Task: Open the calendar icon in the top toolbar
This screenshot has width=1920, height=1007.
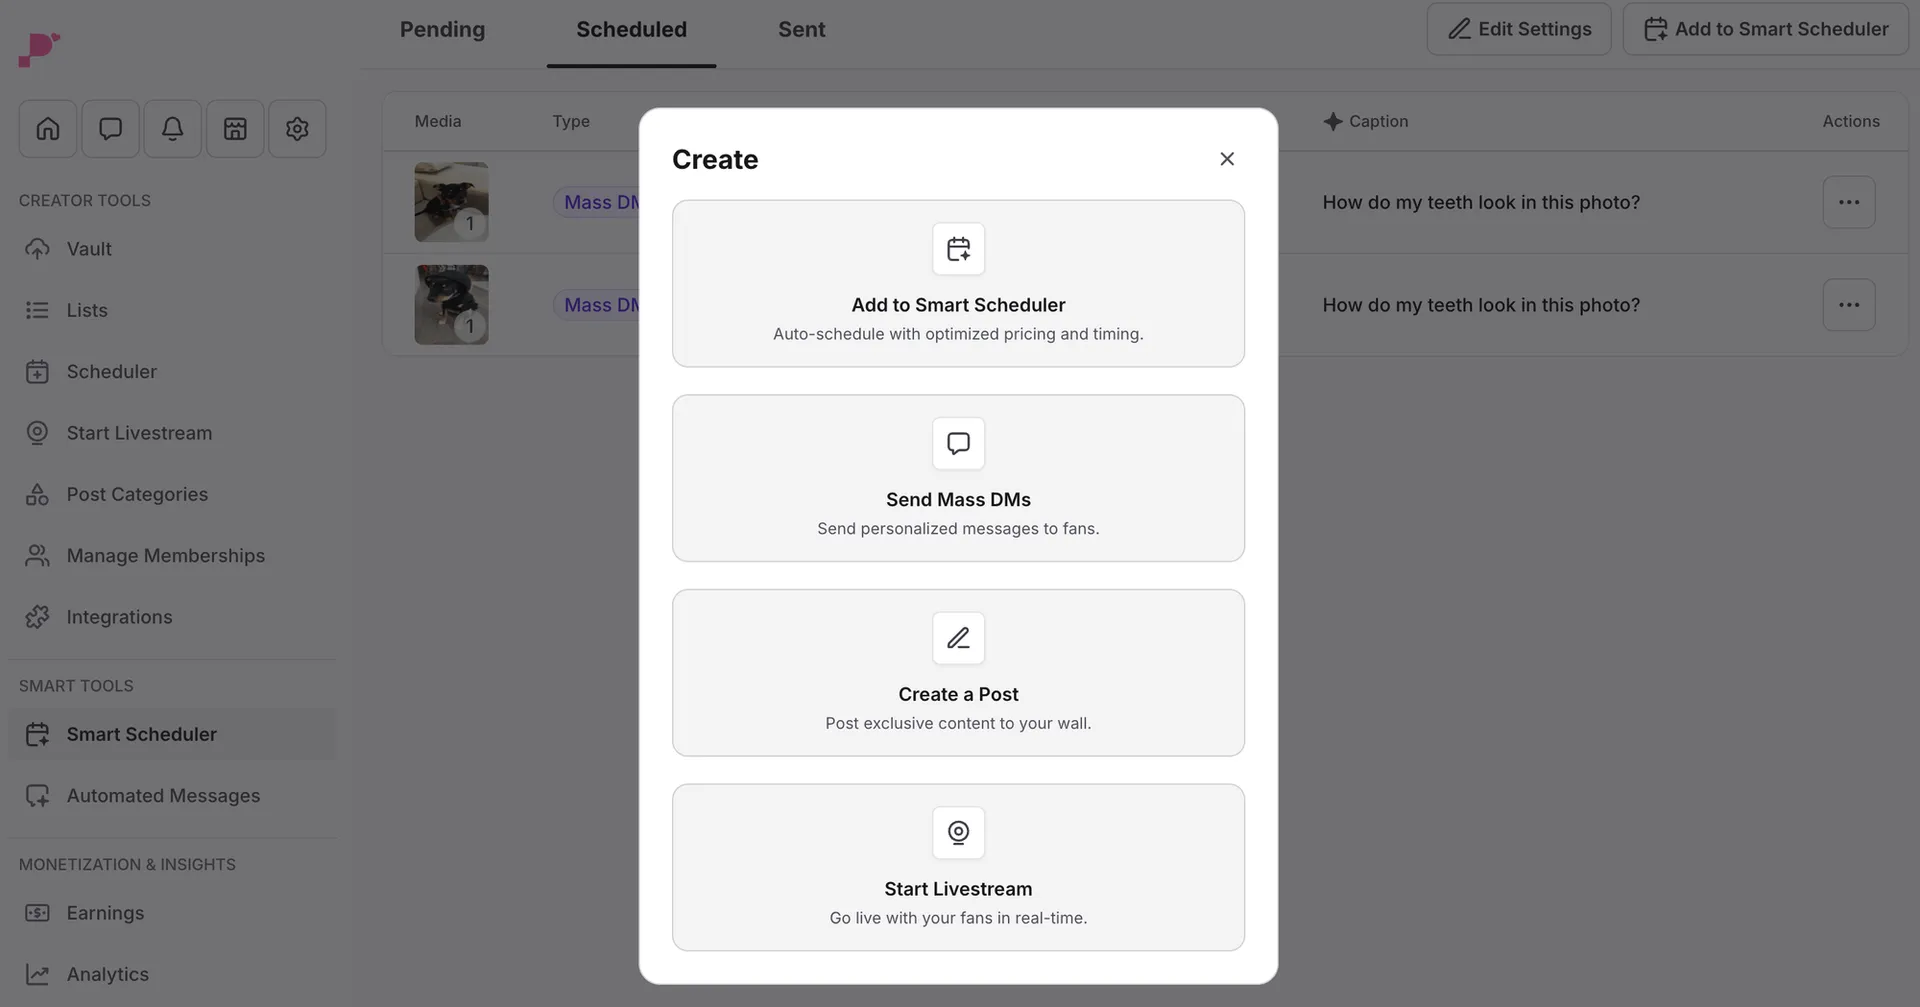Action: [234, 128]
